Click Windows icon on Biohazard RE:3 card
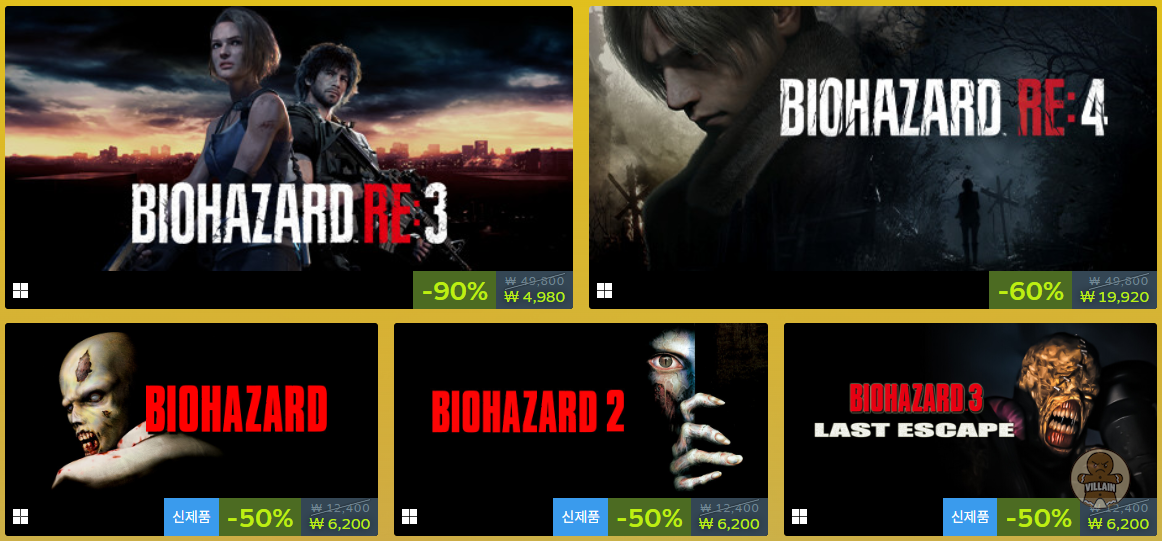This screenshot has width=1162, height=541. 20,291
